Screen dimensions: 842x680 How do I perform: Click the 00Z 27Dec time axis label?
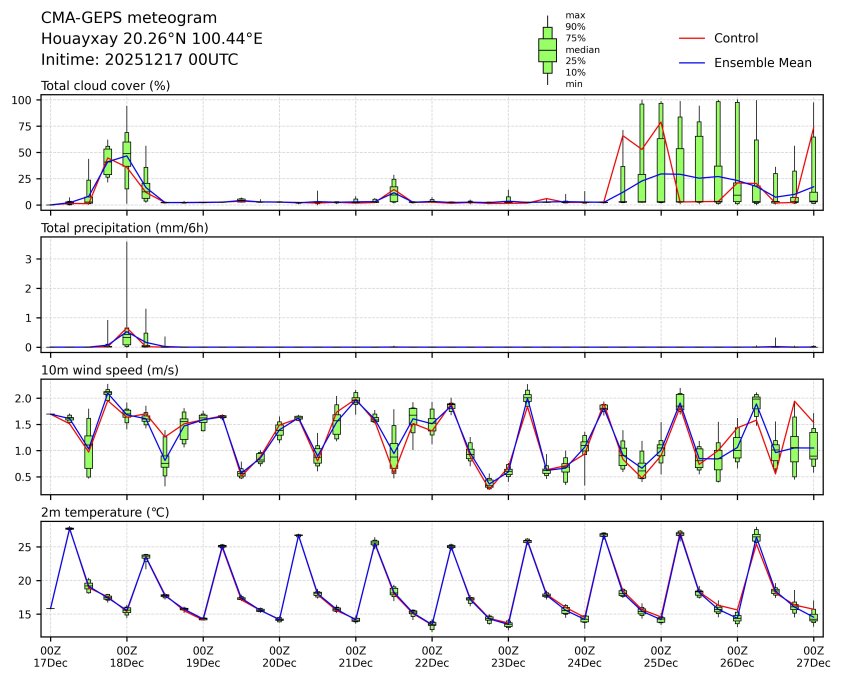[813, 656]
